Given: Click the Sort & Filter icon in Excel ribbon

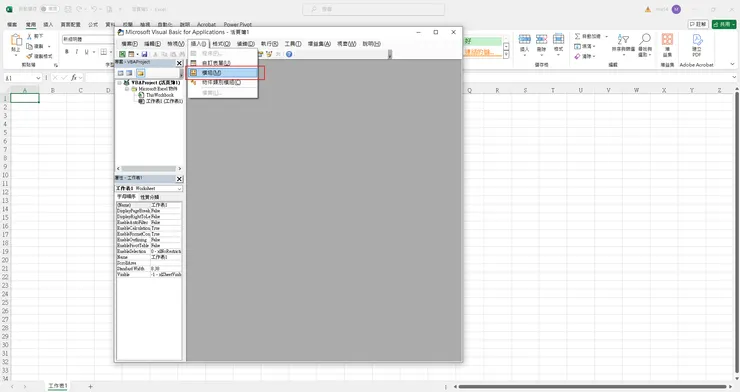Looking at the screenshot, I should pyautogui.click(x=623, y=39).
